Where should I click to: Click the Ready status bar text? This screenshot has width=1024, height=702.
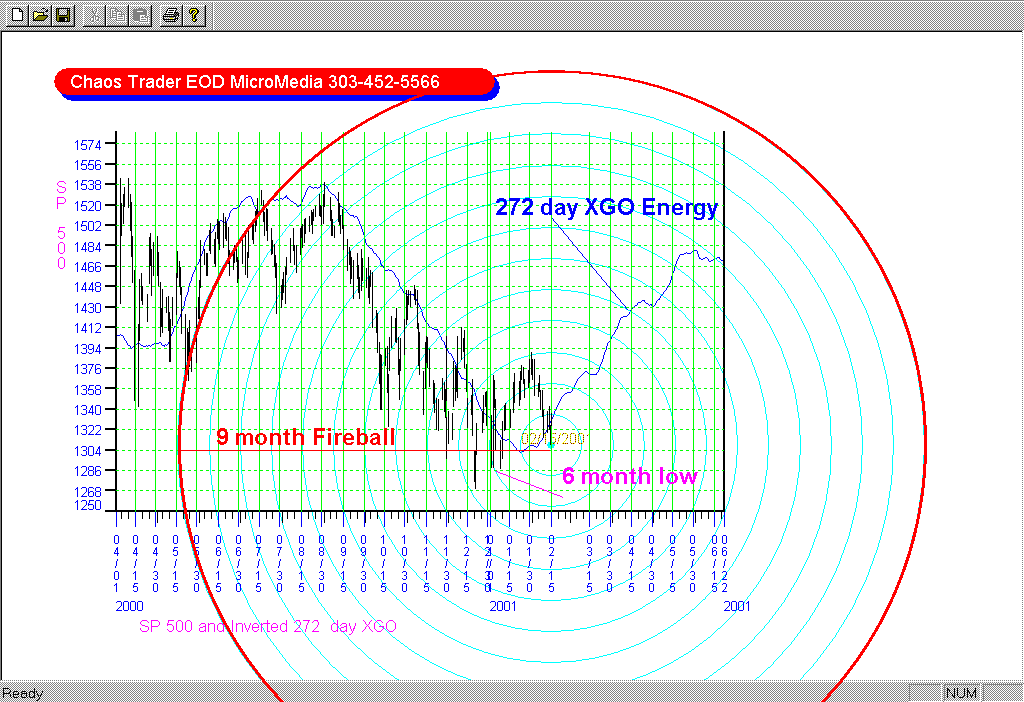tap(23, 694)
